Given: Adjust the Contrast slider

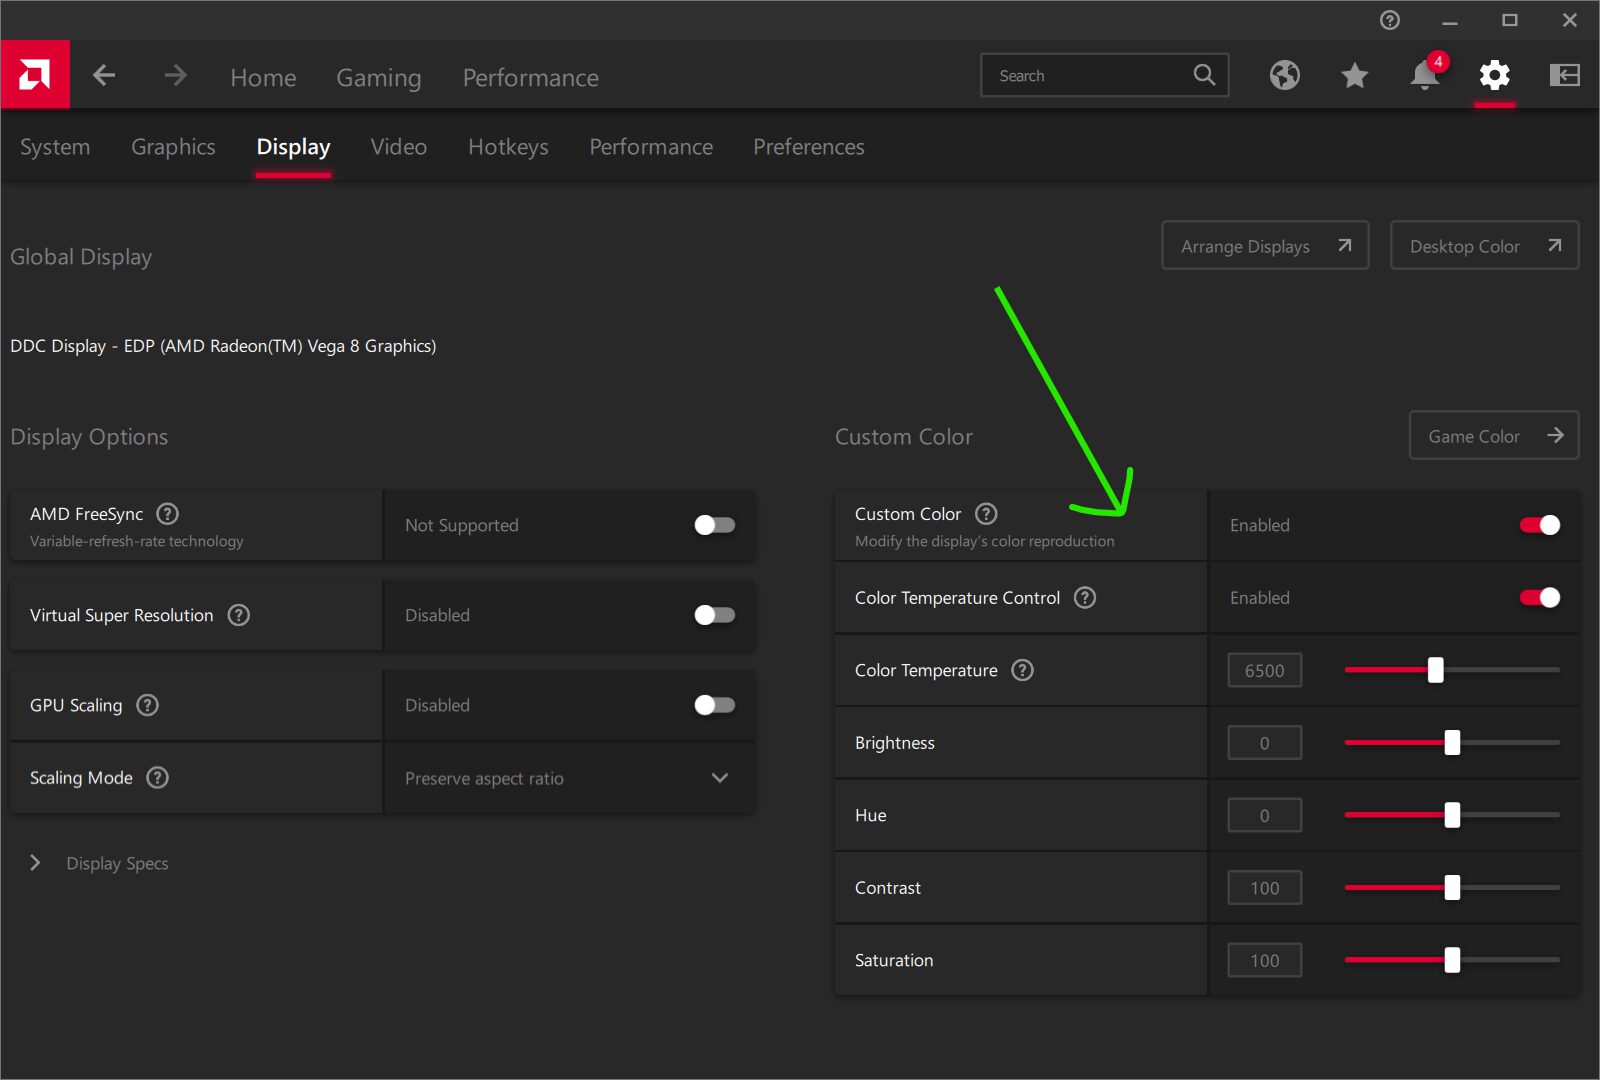Looking at the screenshot, I should pyautogui.click(x=1452, y=888).
